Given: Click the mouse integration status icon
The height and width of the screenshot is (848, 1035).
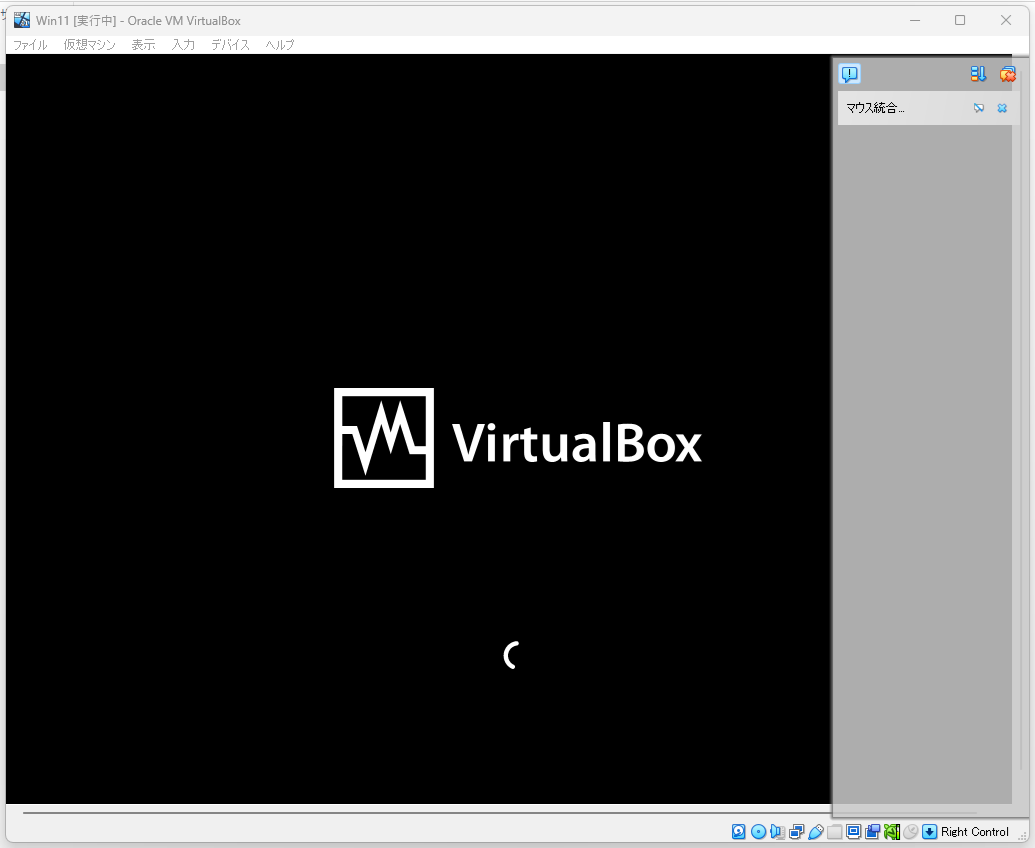Looking at the screenshot, I should click(911, 832).
